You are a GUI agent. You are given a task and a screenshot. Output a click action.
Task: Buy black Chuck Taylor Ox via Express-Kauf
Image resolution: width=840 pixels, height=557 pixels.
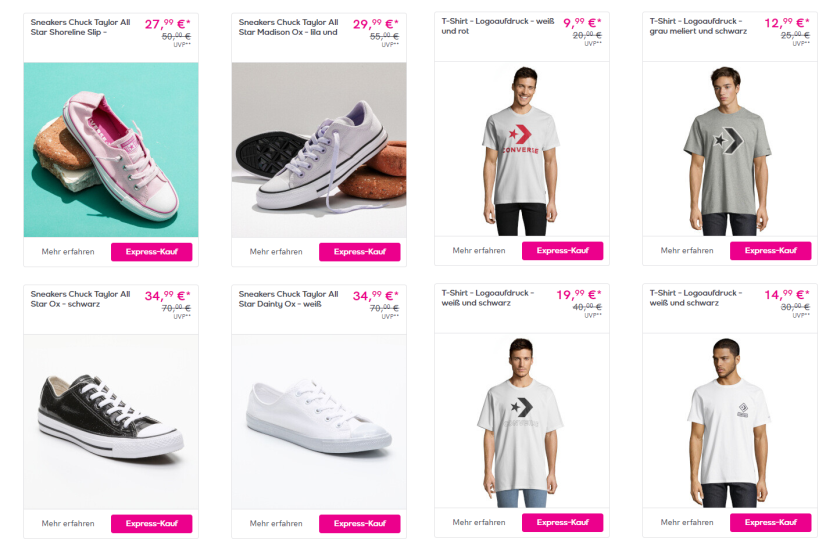(151, 523)
